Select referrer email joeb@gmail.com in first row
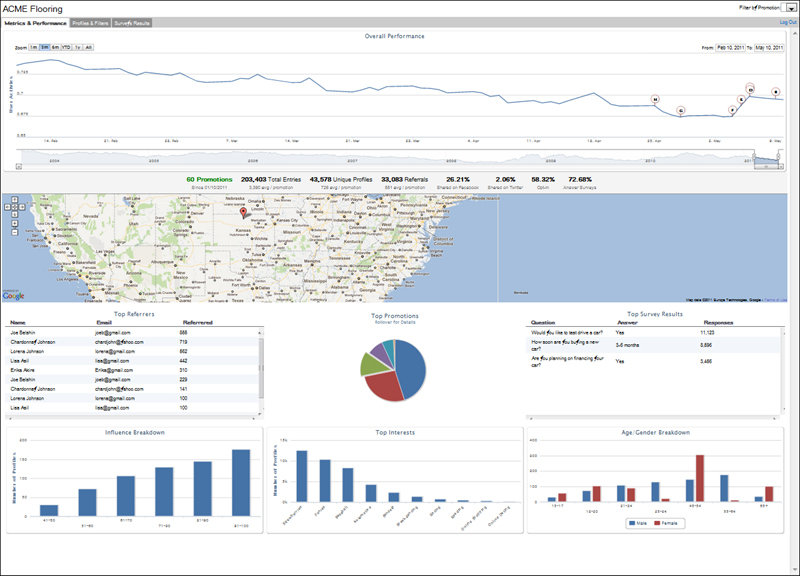The width and height of the screenshot is (800, 576). [x=113, y=333]
